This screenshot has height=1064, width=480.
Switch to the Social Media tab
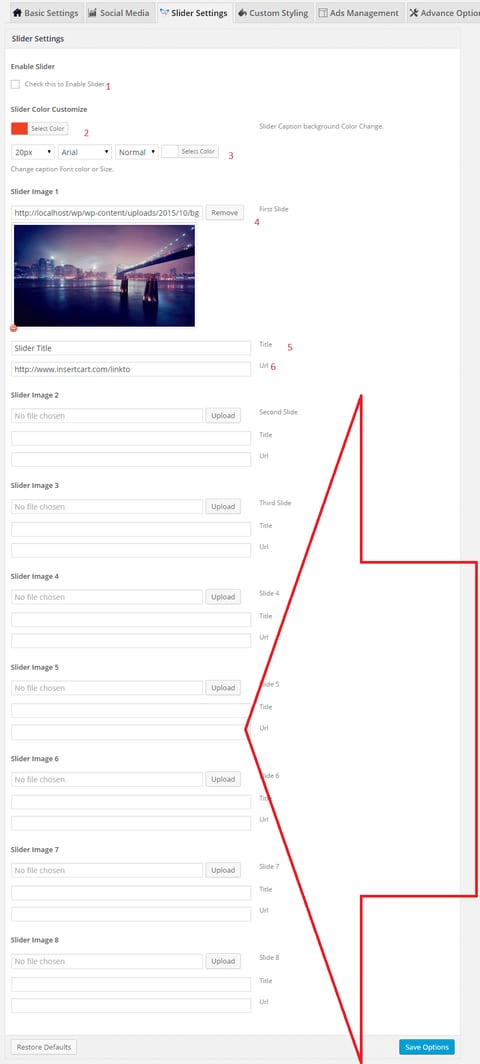pyautogui.click(x=119, y=13)
